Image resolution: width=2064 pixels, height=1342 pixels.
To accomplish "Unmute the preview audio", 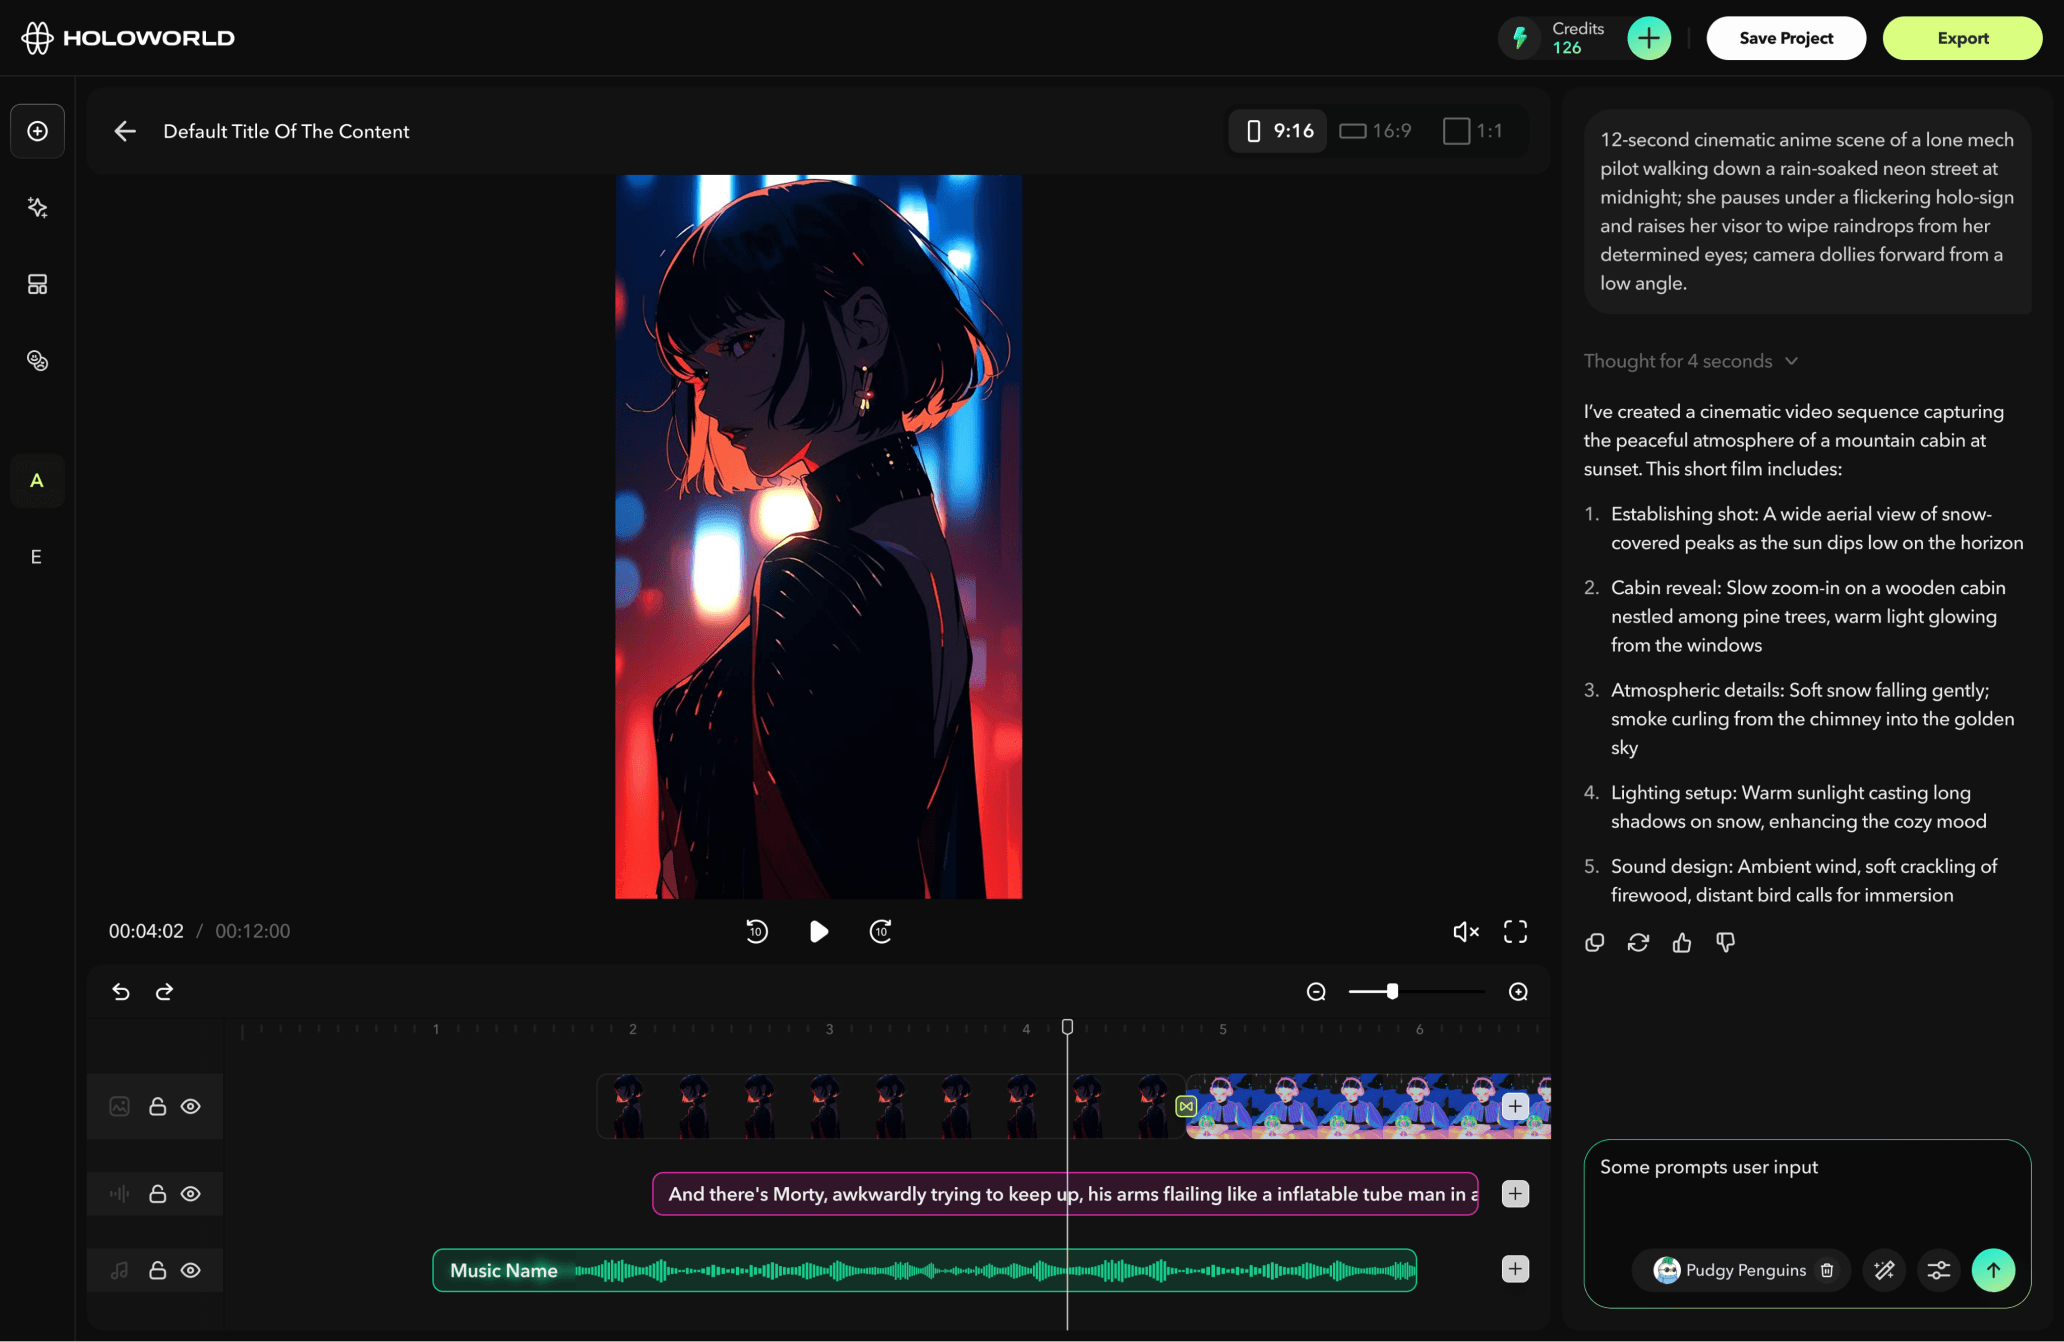I will click(x=1465, y=932).
